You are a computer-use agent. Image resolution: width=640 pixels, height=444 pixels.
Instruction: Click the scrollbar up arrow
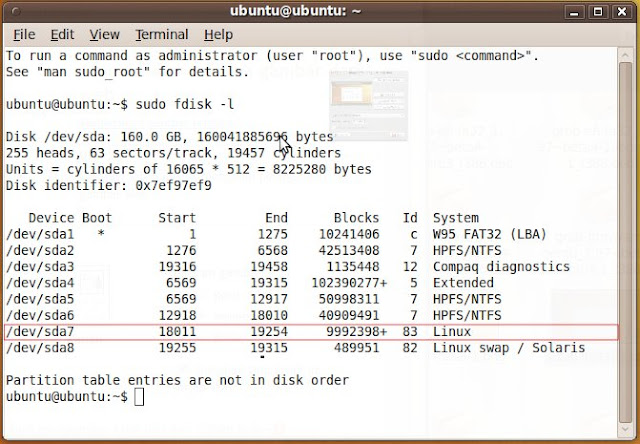[625, 55]
